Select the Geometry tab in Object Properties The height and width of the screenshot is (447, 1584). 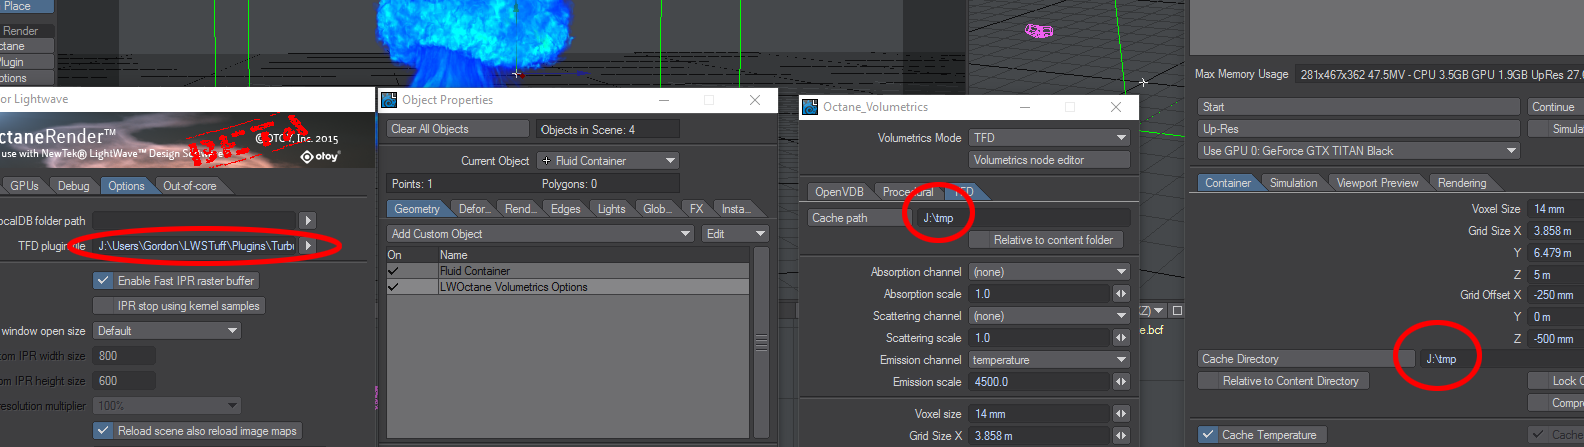(417, 209)
